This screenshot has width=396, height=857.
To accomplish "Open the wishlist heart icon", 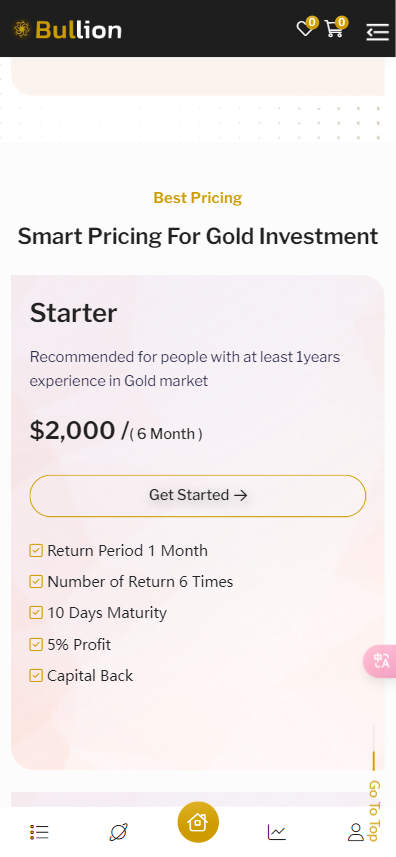I will 304,29.
